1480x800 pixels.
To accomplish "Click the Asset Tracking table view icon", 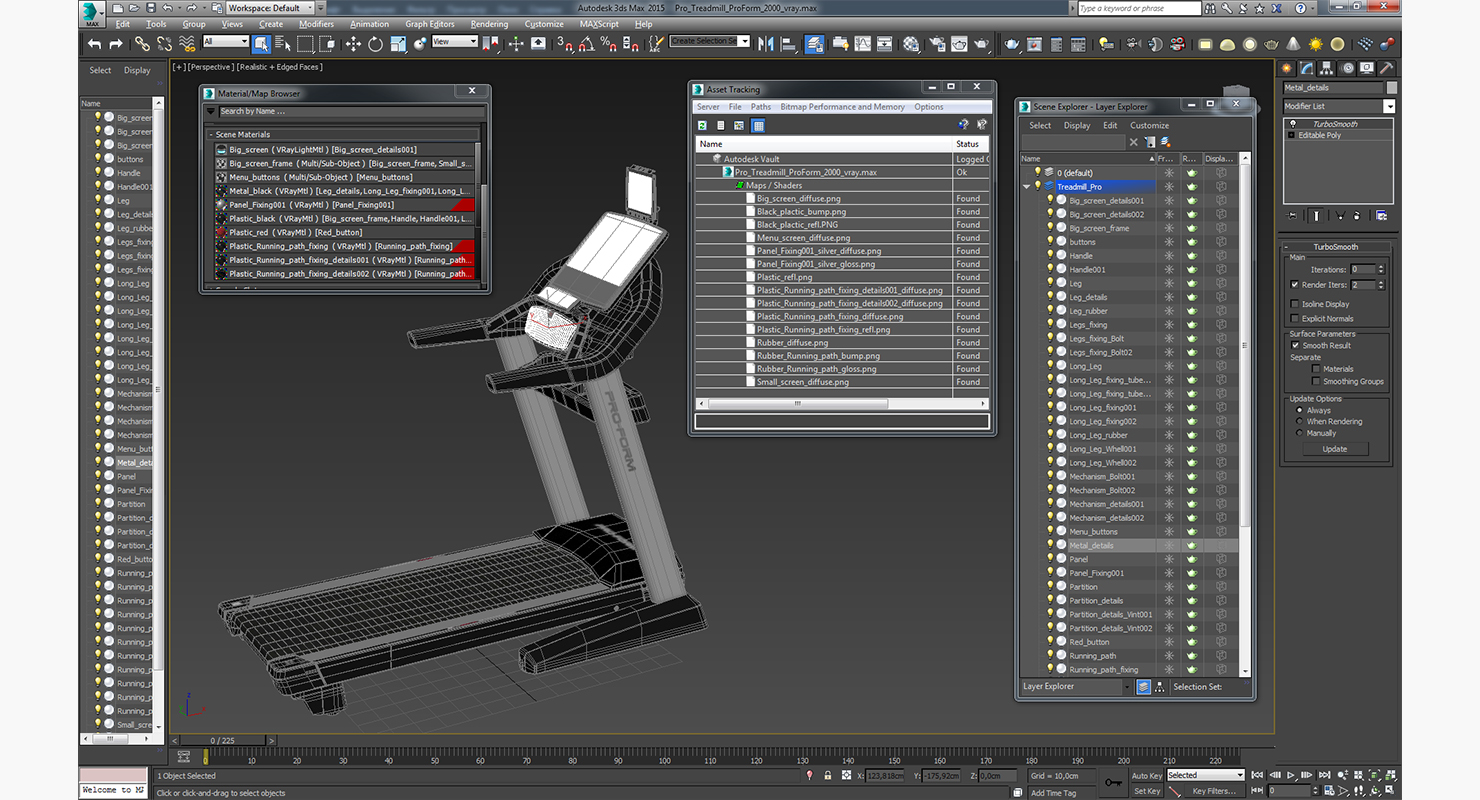I will coord(758,125).
